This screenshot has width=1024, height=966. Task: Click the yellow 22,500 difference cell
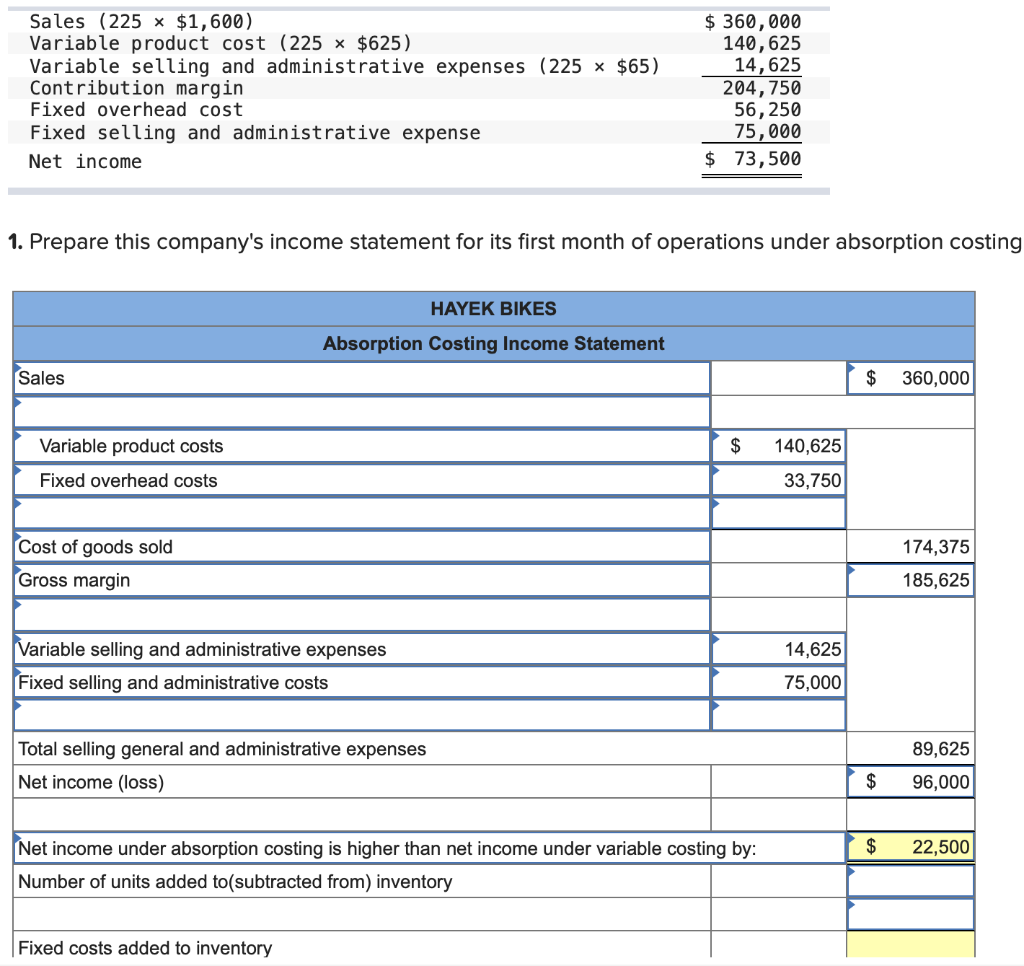point(910,848)
